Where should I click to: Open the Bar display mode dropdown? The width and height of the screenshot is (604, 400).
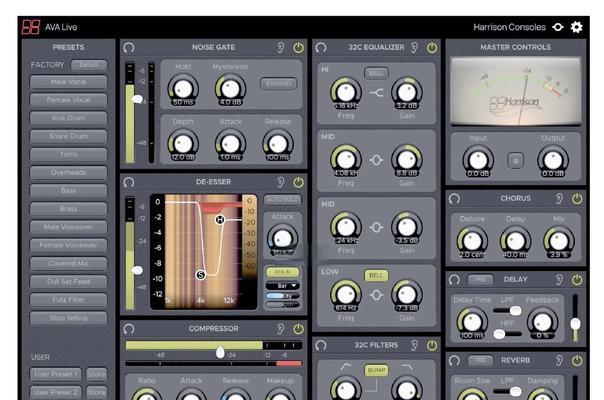click(282, 286)
